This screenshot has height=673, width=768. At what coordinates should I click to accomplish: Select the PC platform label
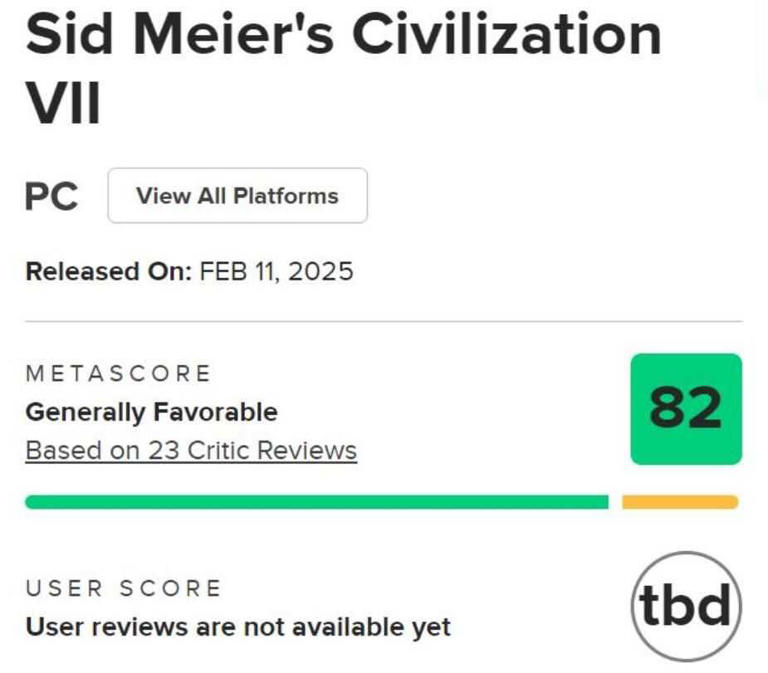tap(51, 196)
